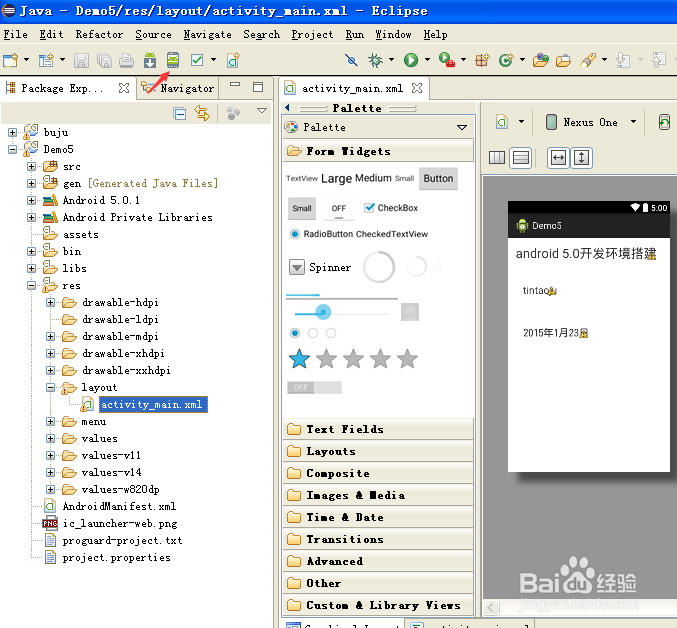The width and height of the screenshot is (677, 628).
Task: Select the Button widget in palette
Action: pyautogui.click(x=438, y=178)
